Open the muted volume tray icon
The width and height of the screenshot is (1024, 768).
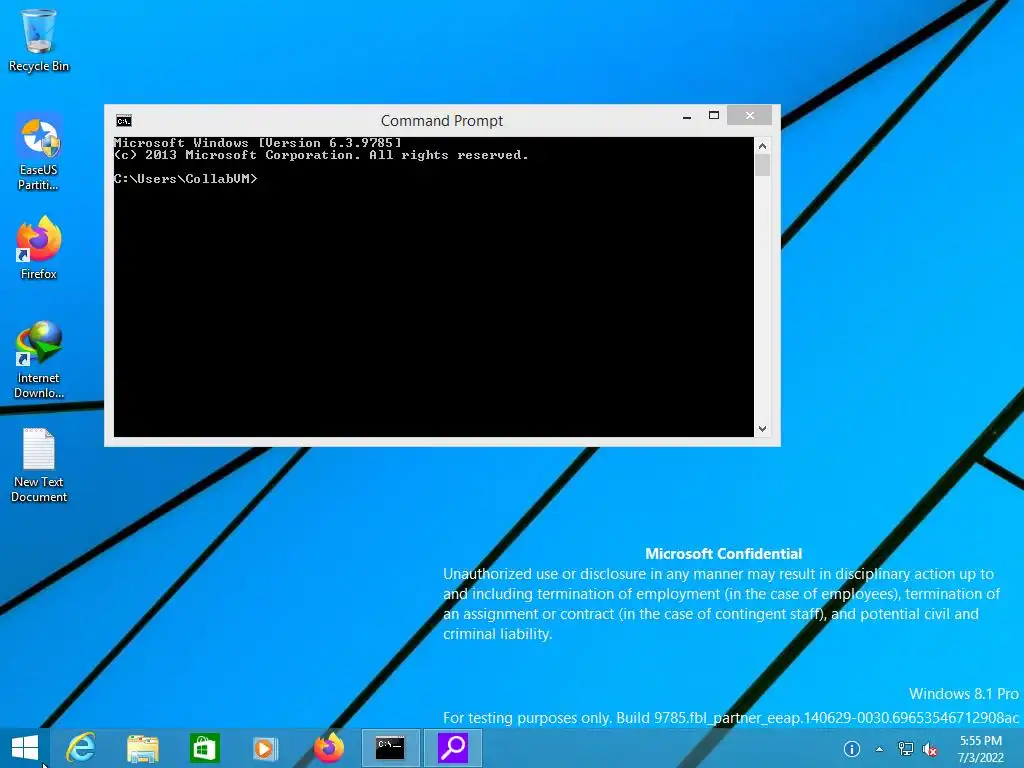[x=930, y=749]
